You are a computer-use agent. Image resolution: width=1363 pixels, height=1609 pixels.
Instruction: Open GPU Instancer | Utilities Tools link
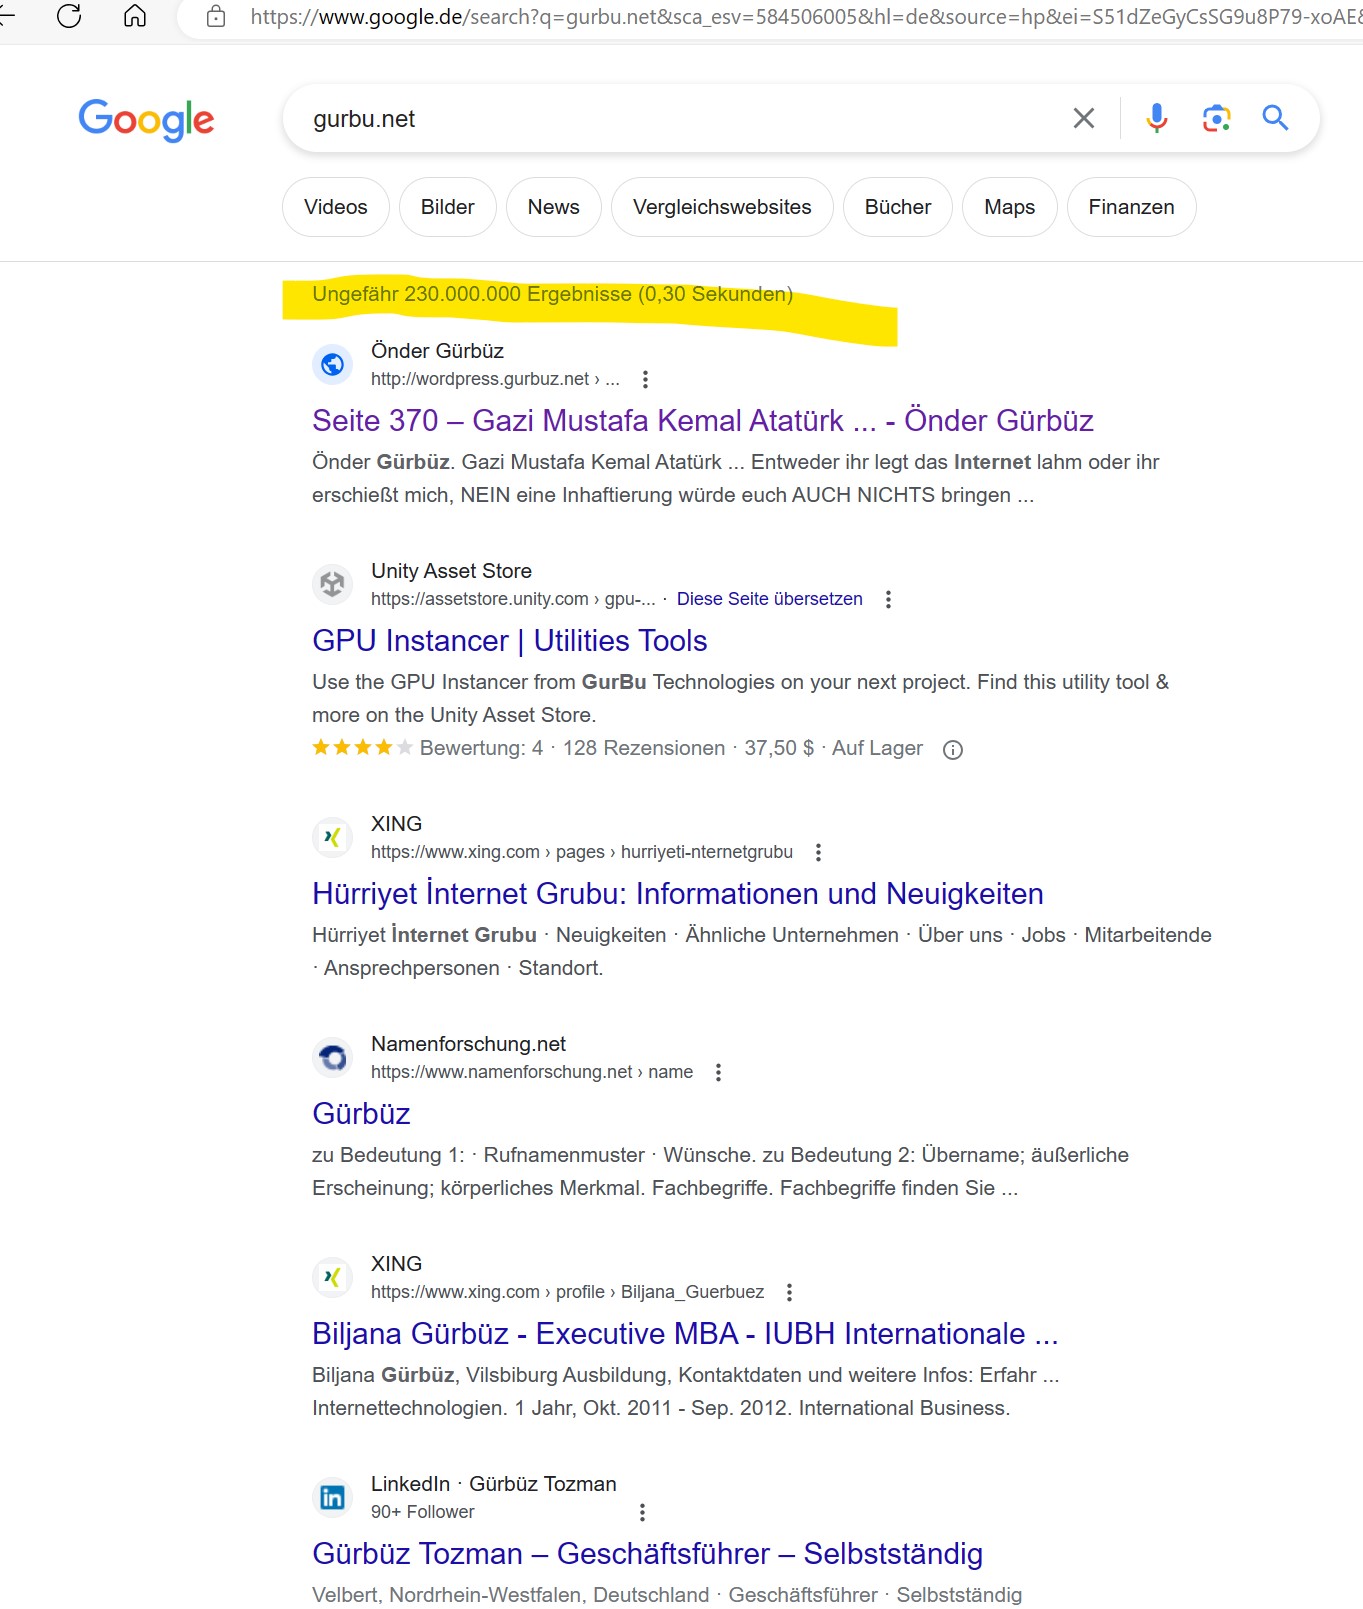[x=510, y=641]
